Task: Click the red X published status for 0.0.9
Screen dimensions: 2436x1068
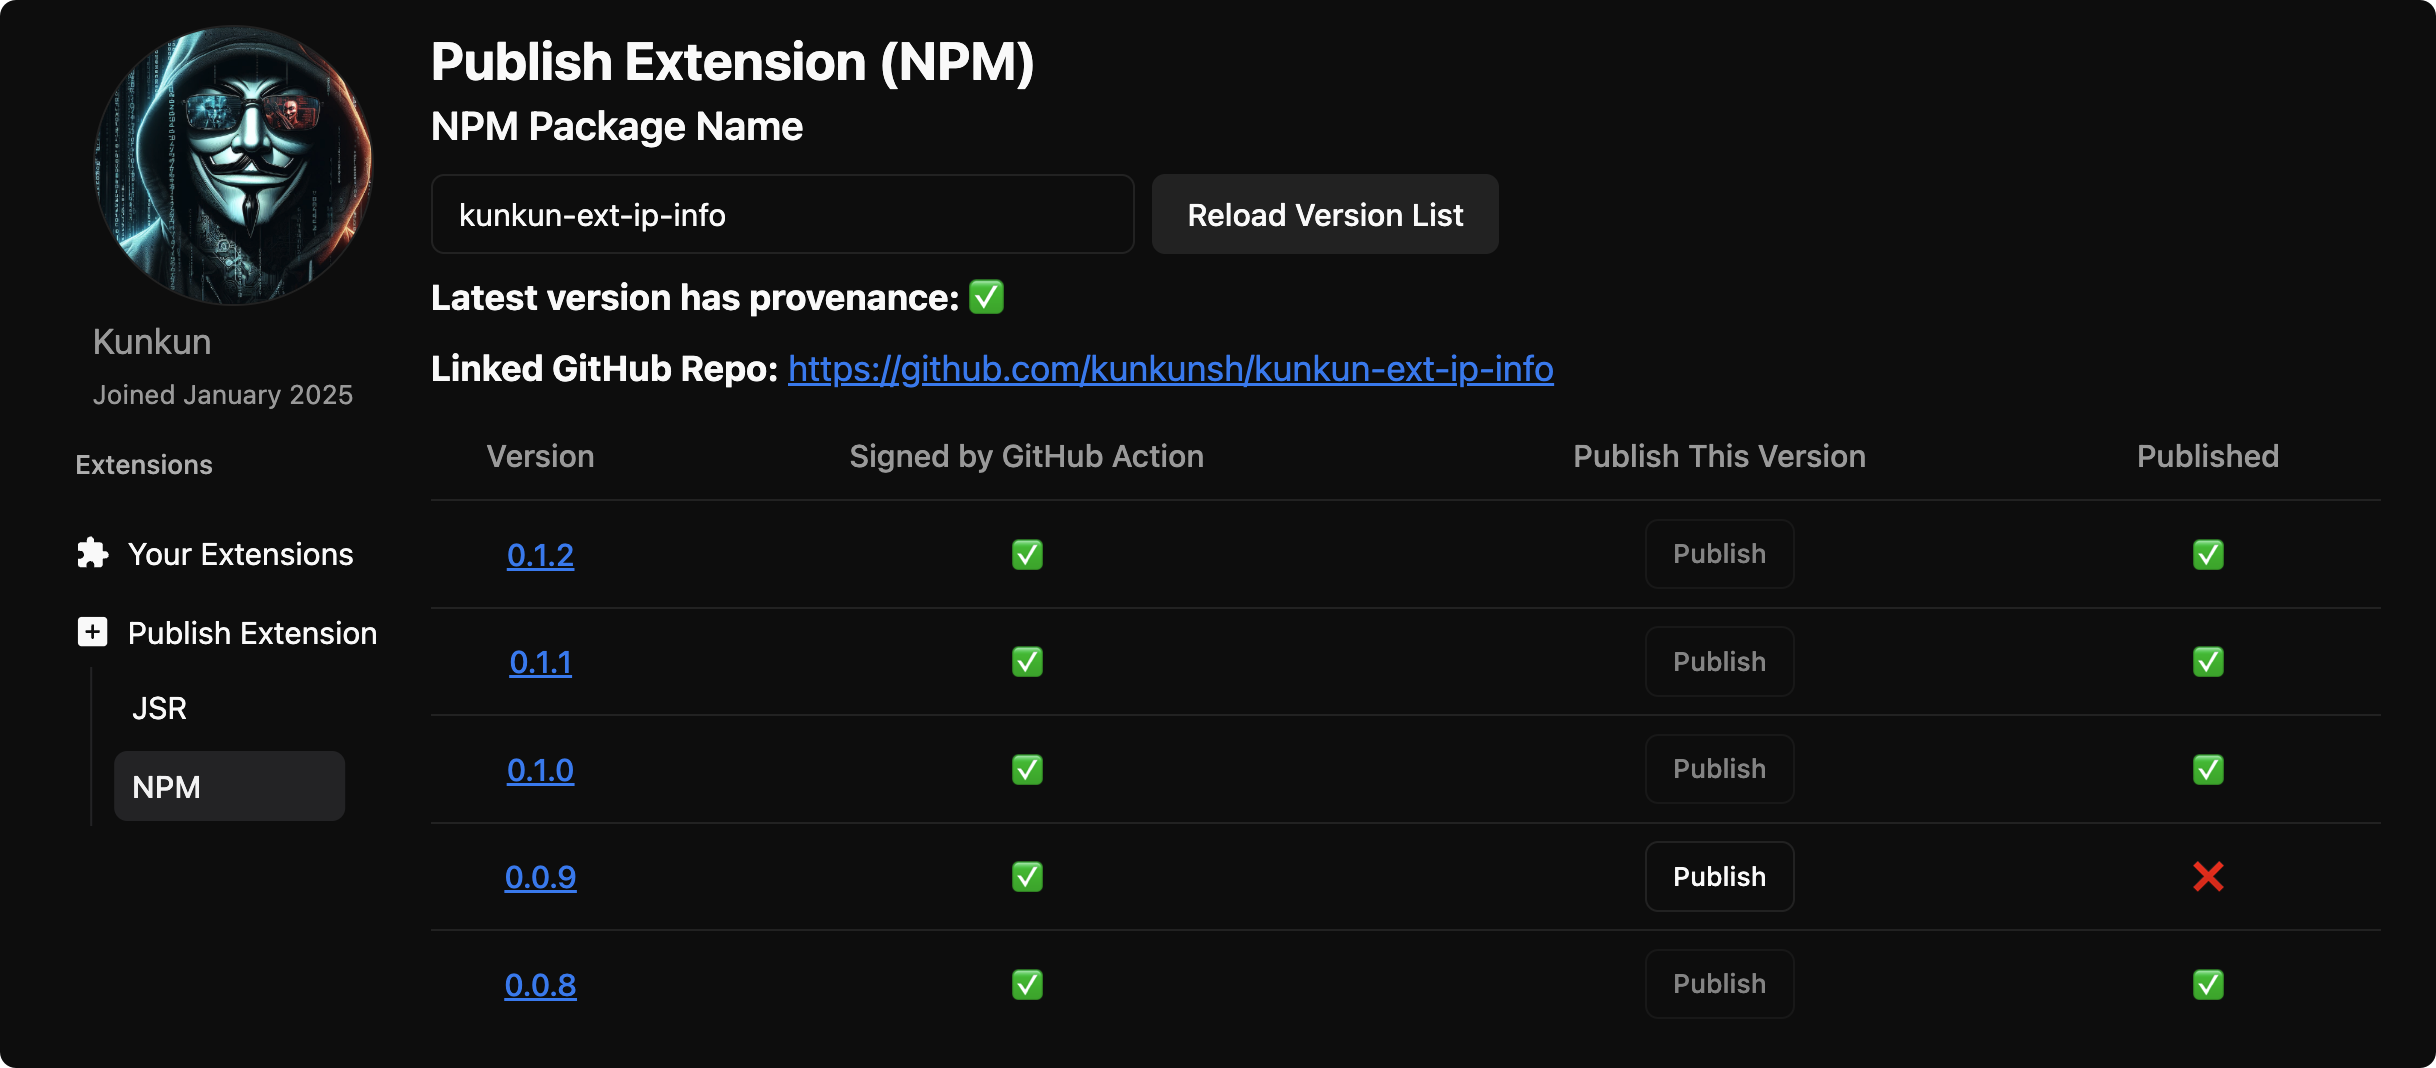Action: pos(2208,877)
